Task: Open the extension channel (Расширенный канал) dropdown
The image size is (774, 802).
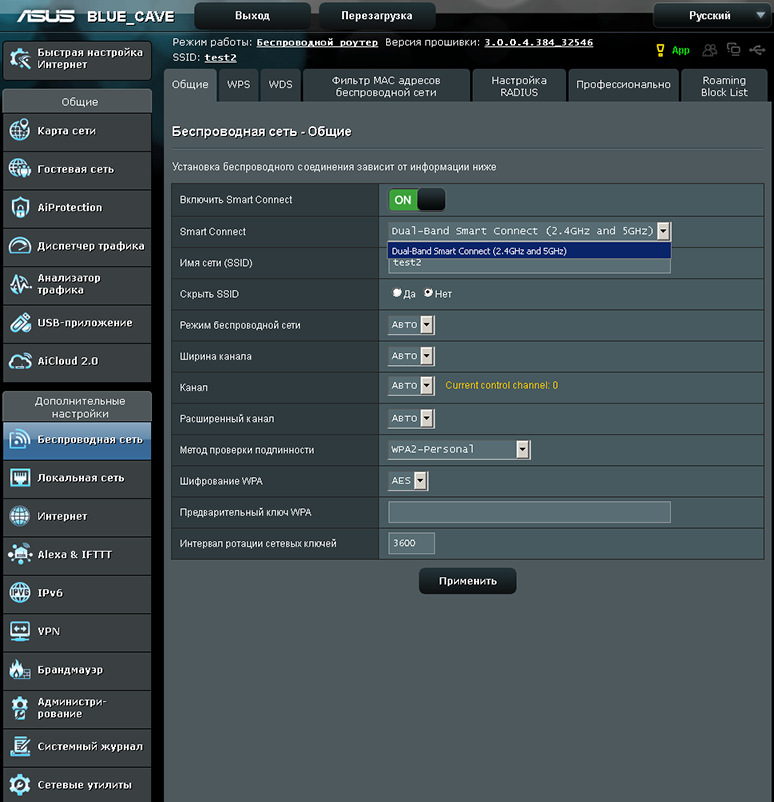Action: point(411,418)
